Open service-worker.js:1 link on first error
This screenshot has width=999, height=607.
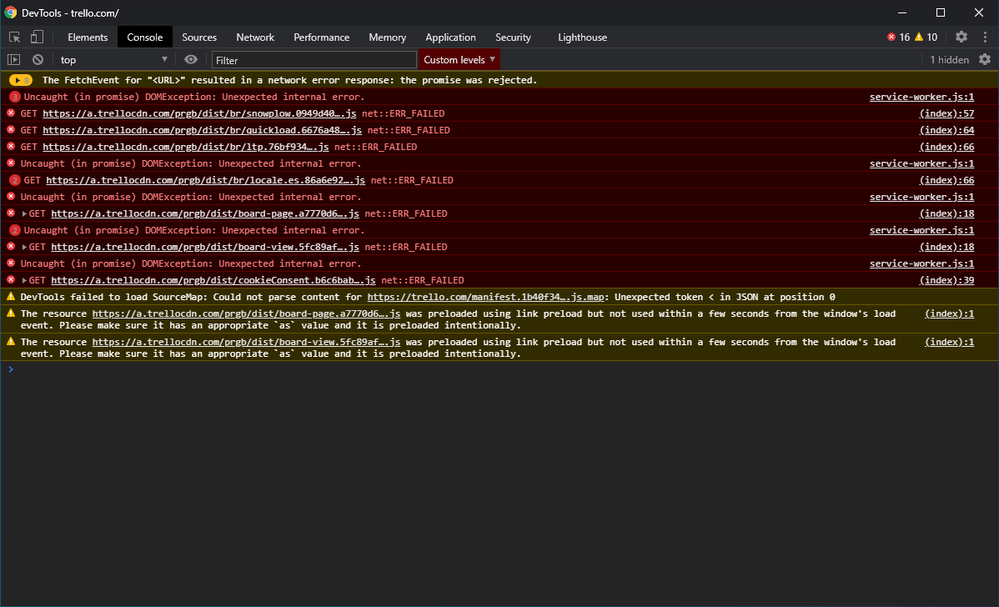pos(922,97)
